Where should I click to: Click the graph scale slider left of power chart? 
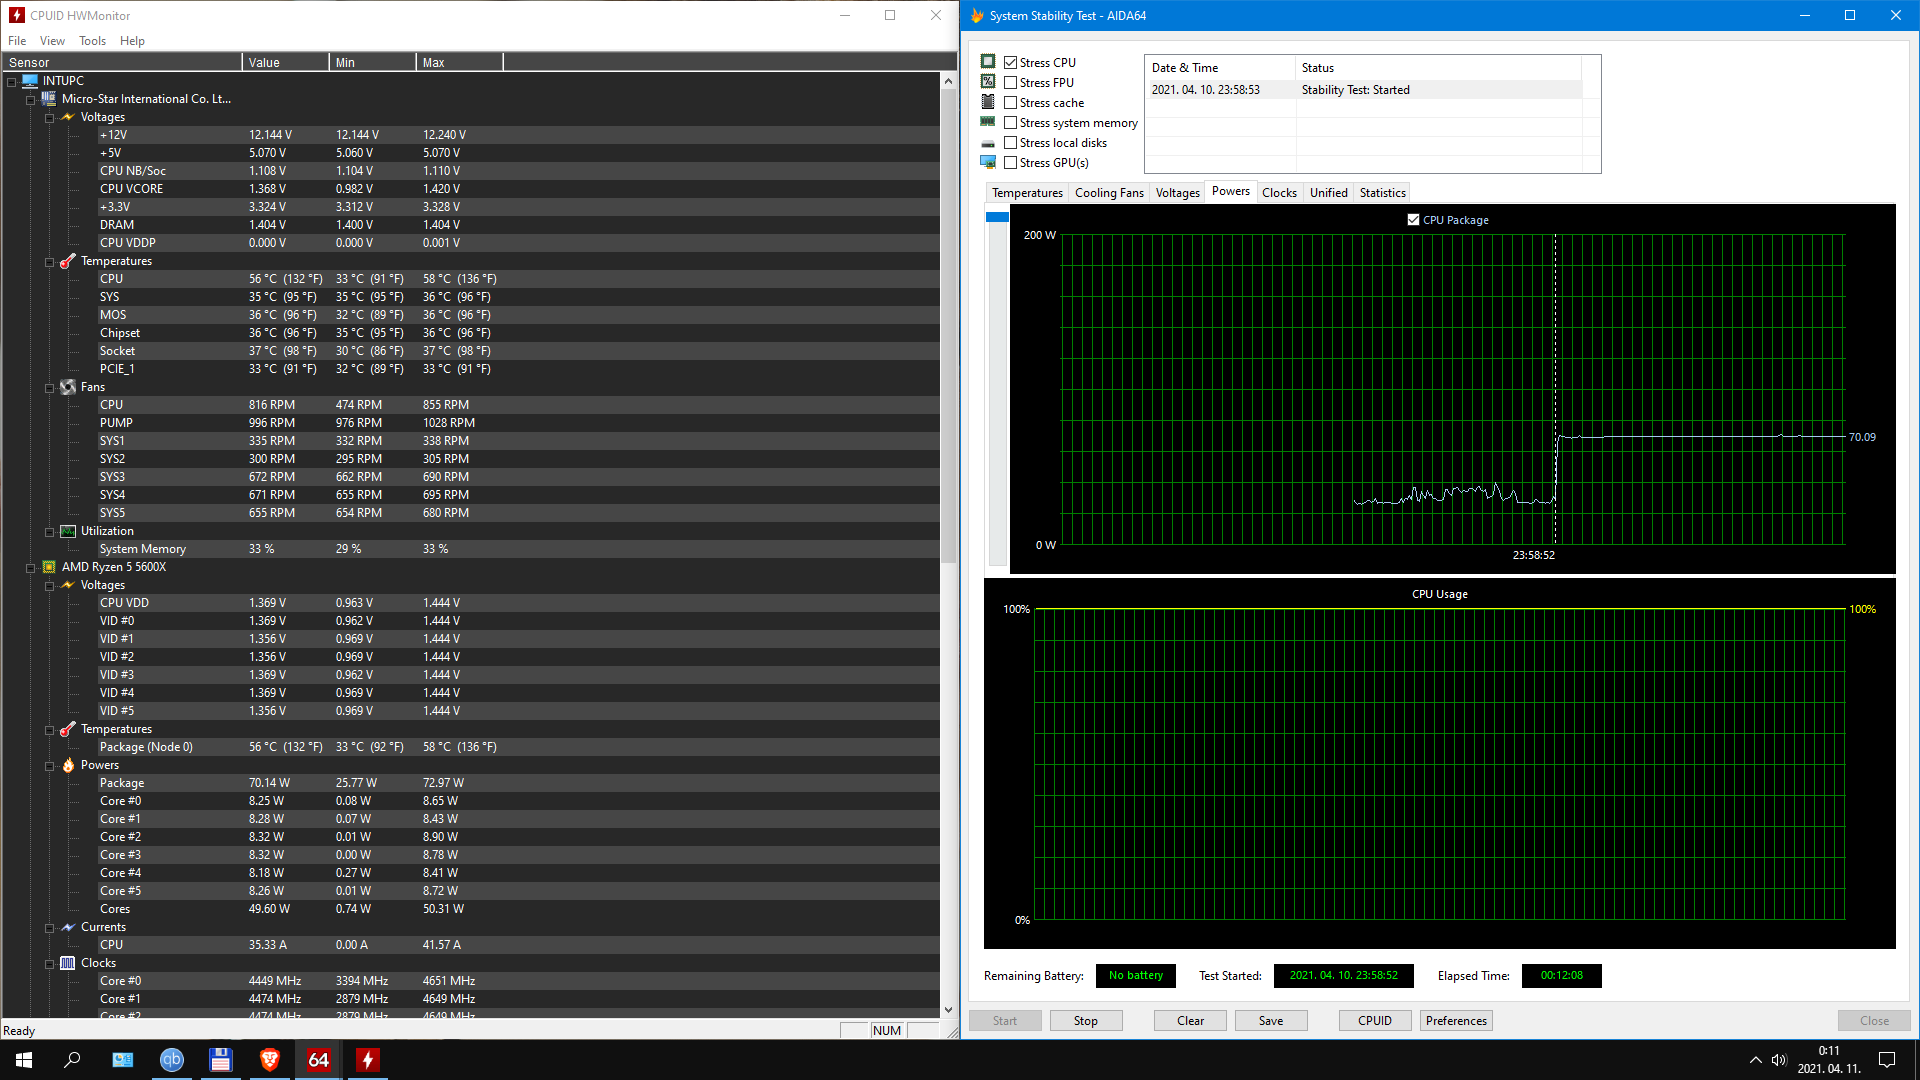(x=997, y=217)
